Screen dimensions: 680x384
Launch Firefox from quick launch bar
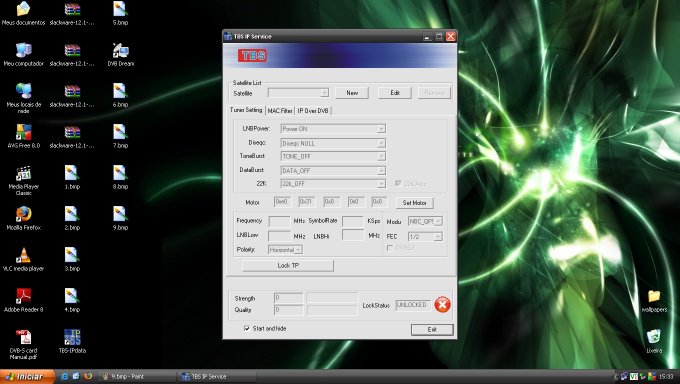coord(88,376)
